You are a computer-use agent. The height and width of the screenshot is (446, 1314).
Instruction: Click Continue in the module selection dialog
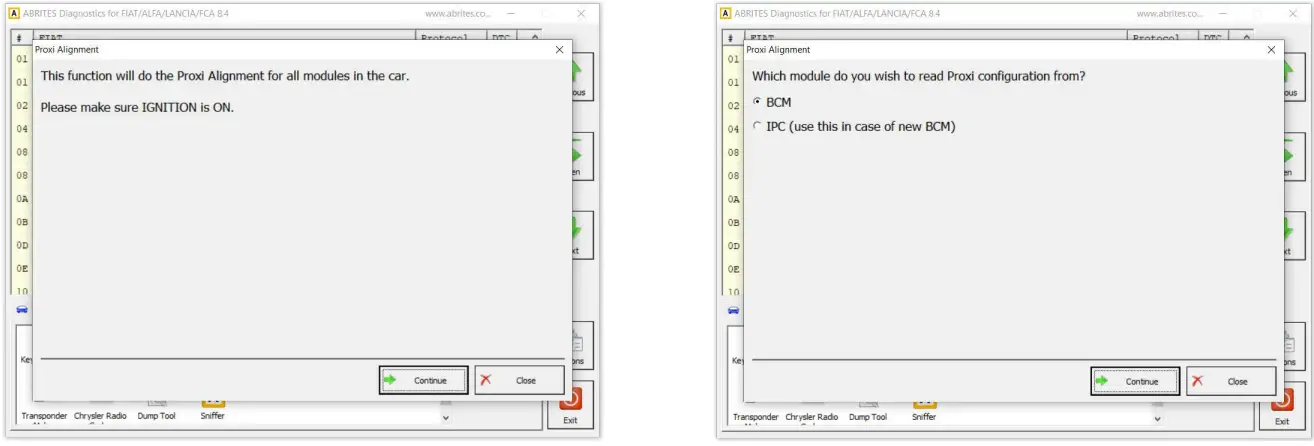(x=1135, y=381)
